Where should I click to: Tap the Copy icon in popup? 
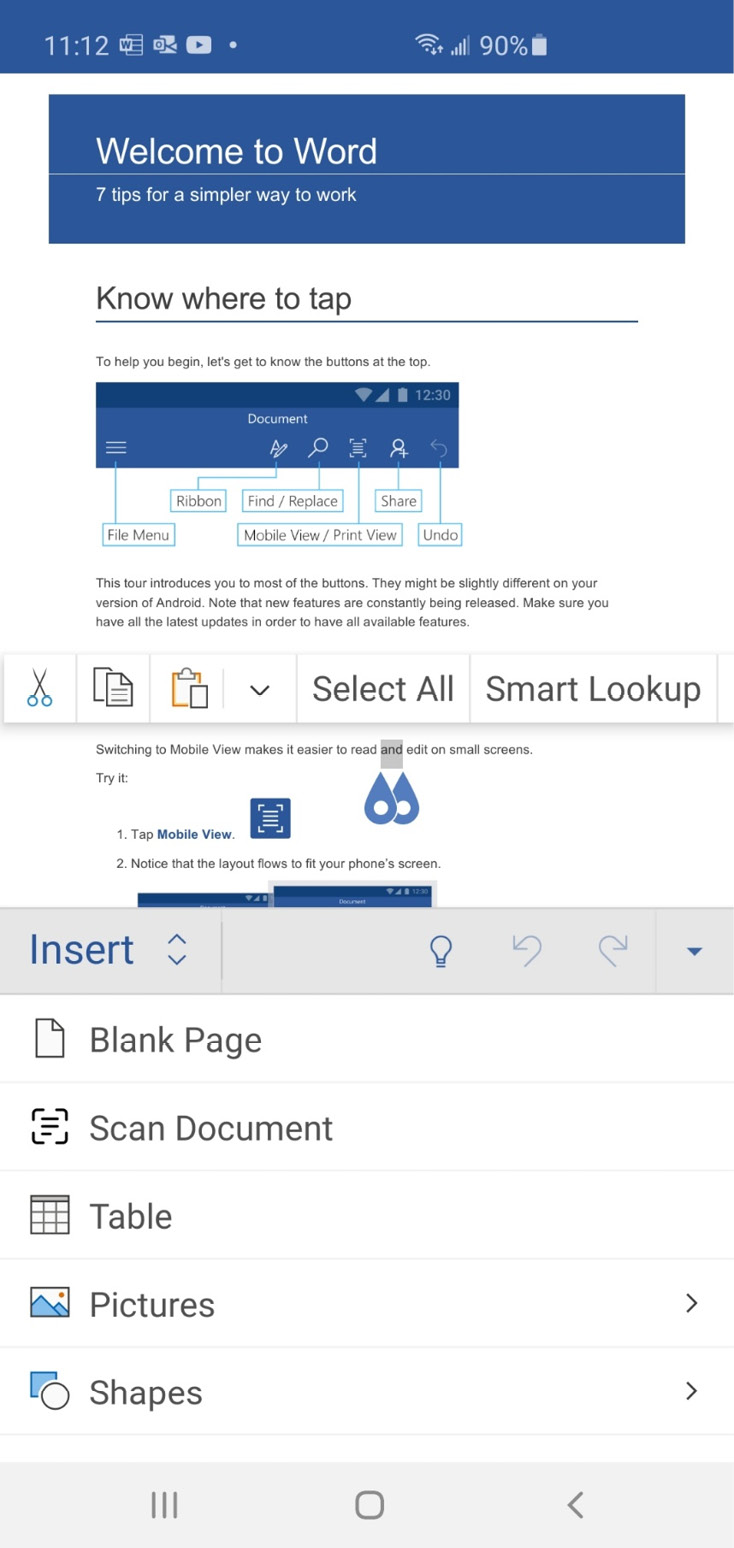tap(113, 688)
